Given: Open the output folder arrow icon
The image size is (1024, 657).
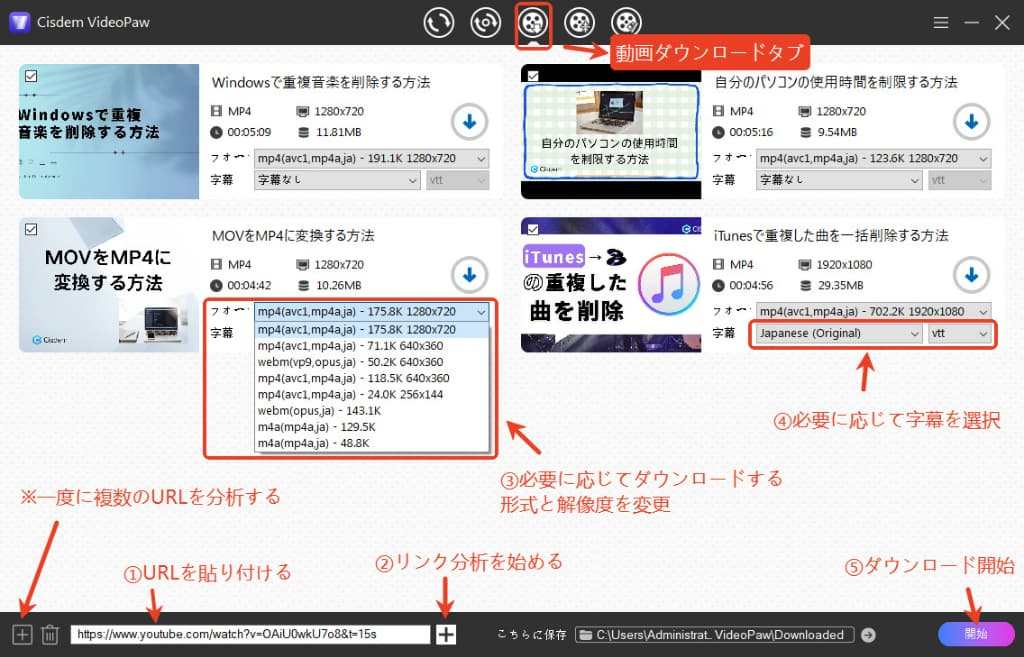Looking at the screenshot, I should (x=868, y=634).
